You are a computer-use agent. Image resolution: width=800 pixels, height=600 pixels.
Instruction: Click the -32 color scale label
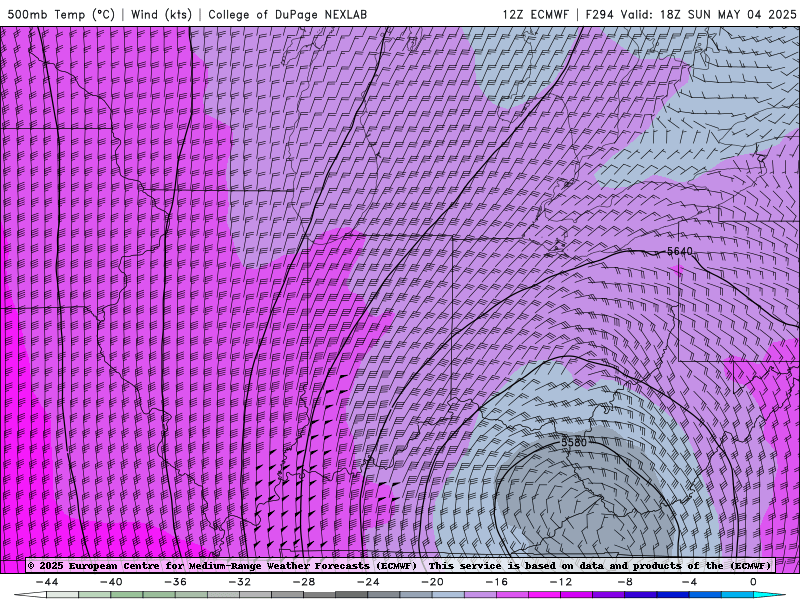coord(239,582)
